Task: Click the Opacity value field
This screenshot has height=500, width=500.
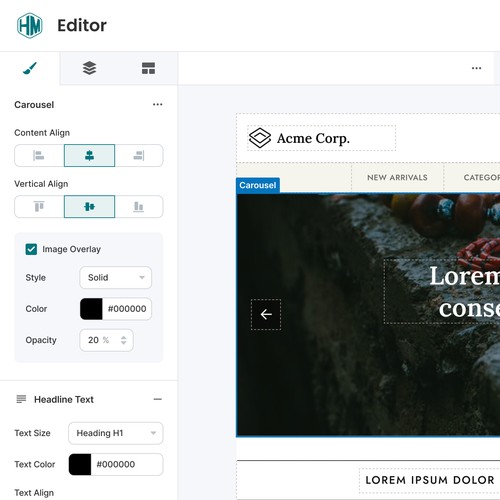Action: (x=106, y=340)
